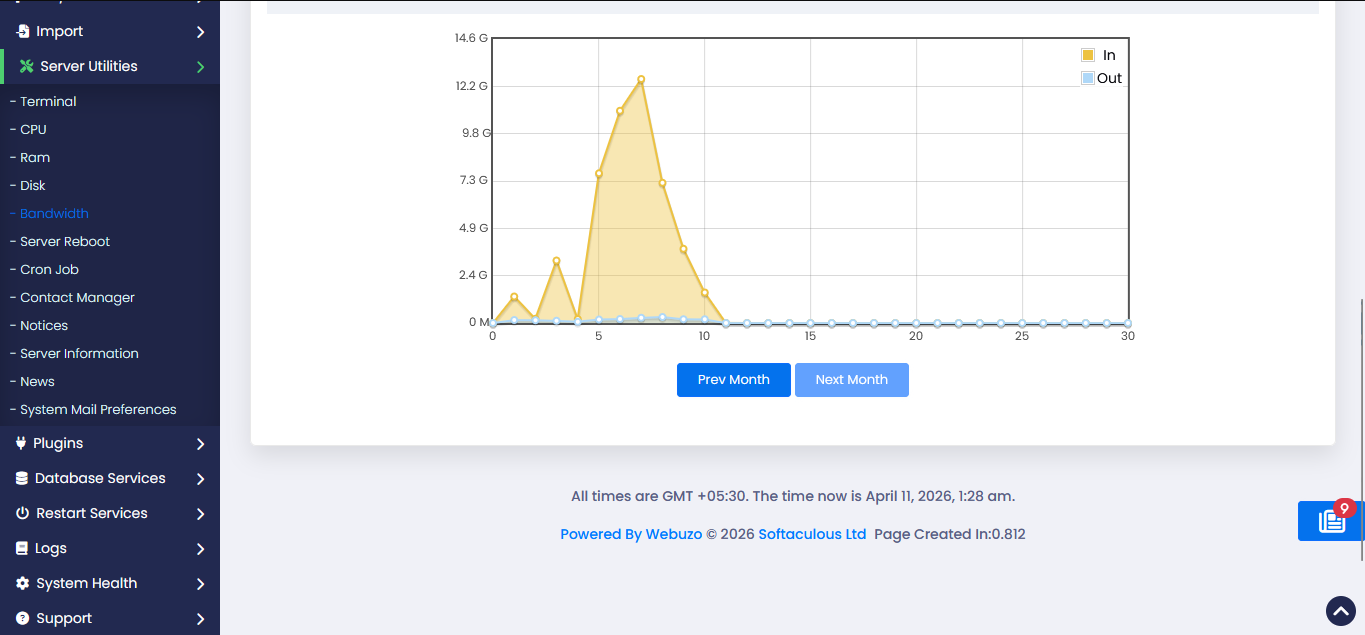The image size is (1365, 635).
Task: Click the Next Month button
Action: 851,380
